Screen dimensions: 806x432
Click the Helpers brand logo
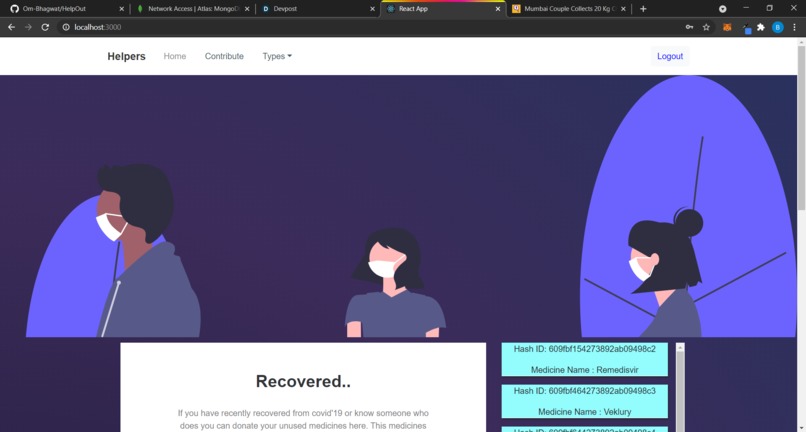(126, 57)
